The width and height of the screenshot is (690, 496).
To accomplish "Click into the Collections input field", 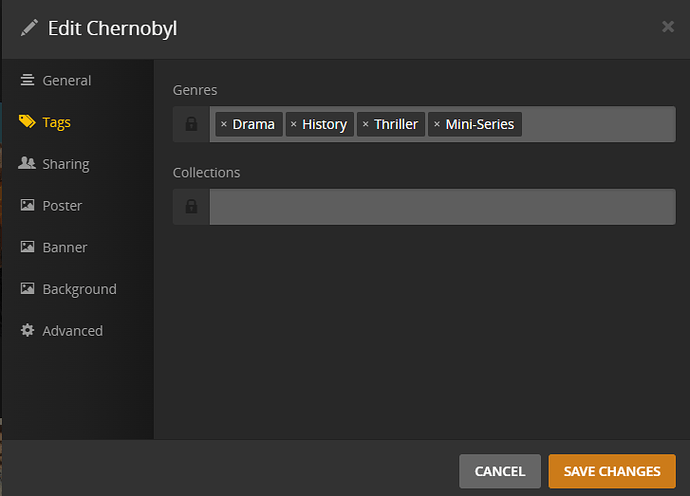I will click(x=443, y=207).
